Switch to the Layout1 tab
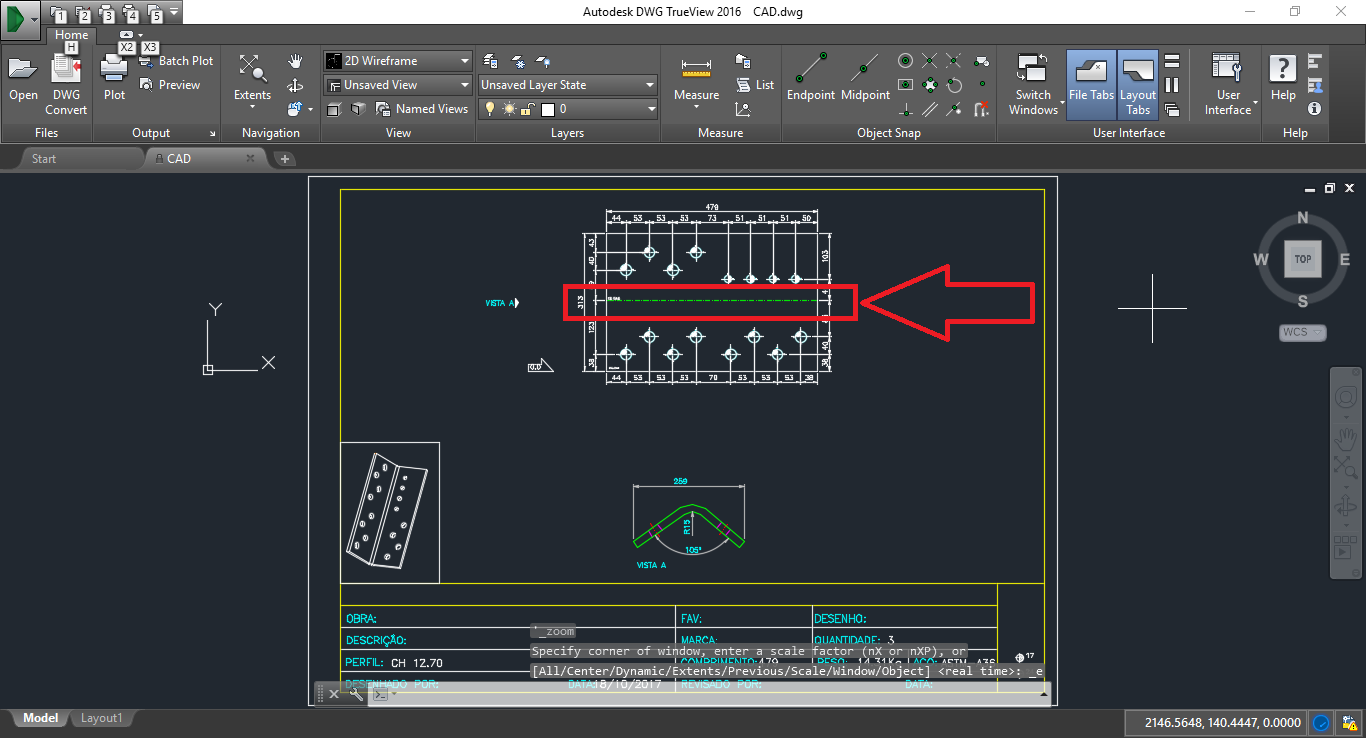The image size is (1367, 739). pyautogui.click(x=101, y=718)
